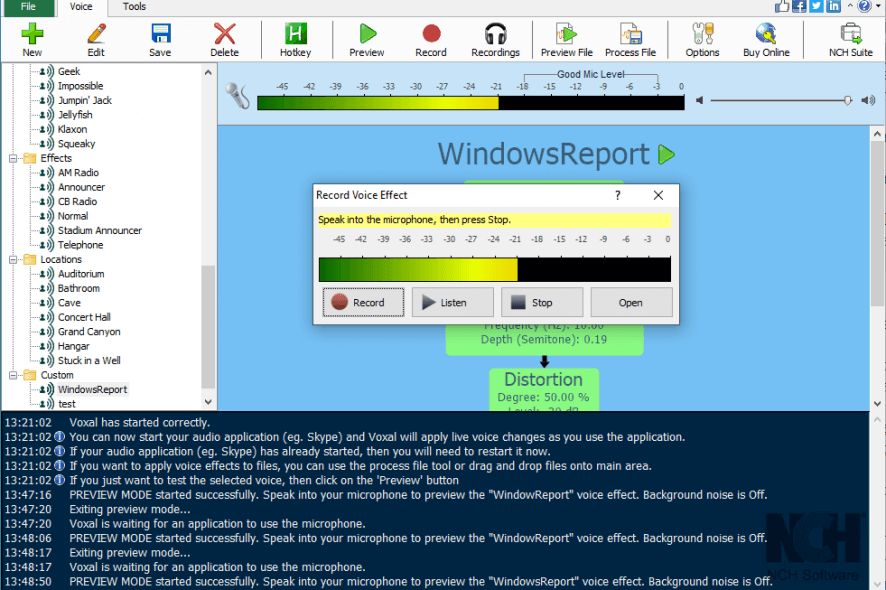The image size is (886, 590).
Task: Click the dialog help question mark
Action: coord(618,195)
